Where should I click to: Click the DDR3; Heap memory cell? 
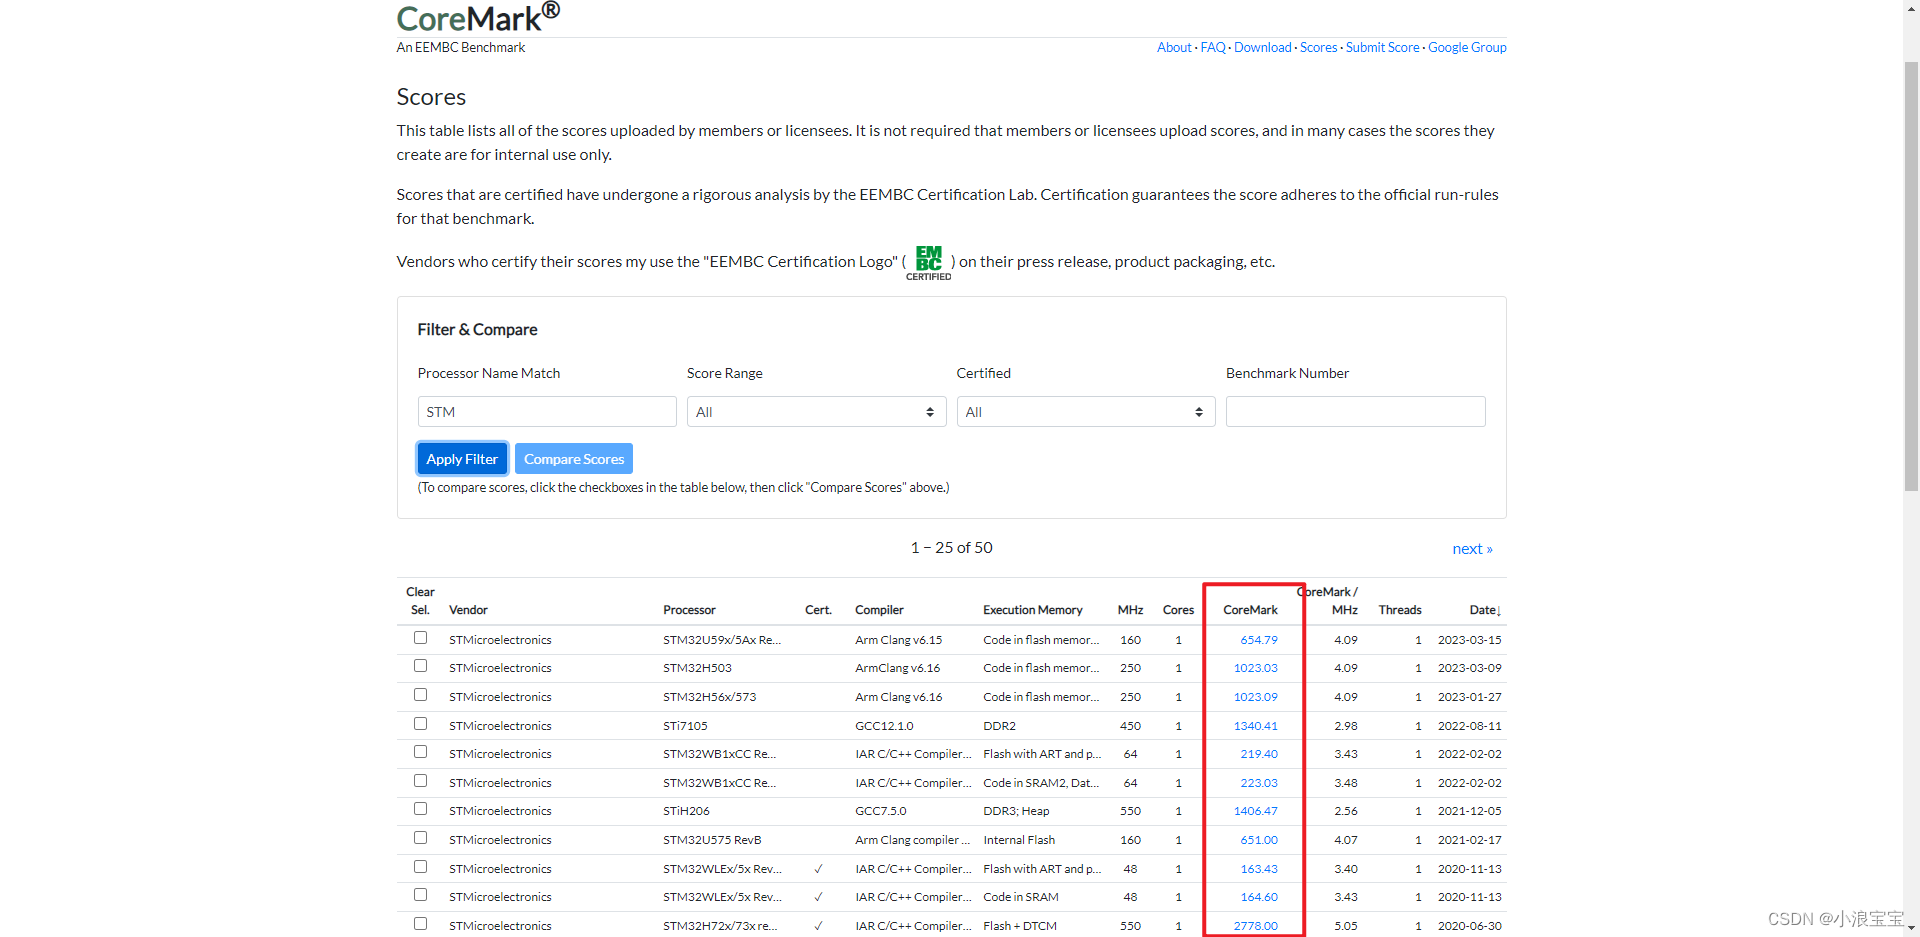(x=1016, y=811)
